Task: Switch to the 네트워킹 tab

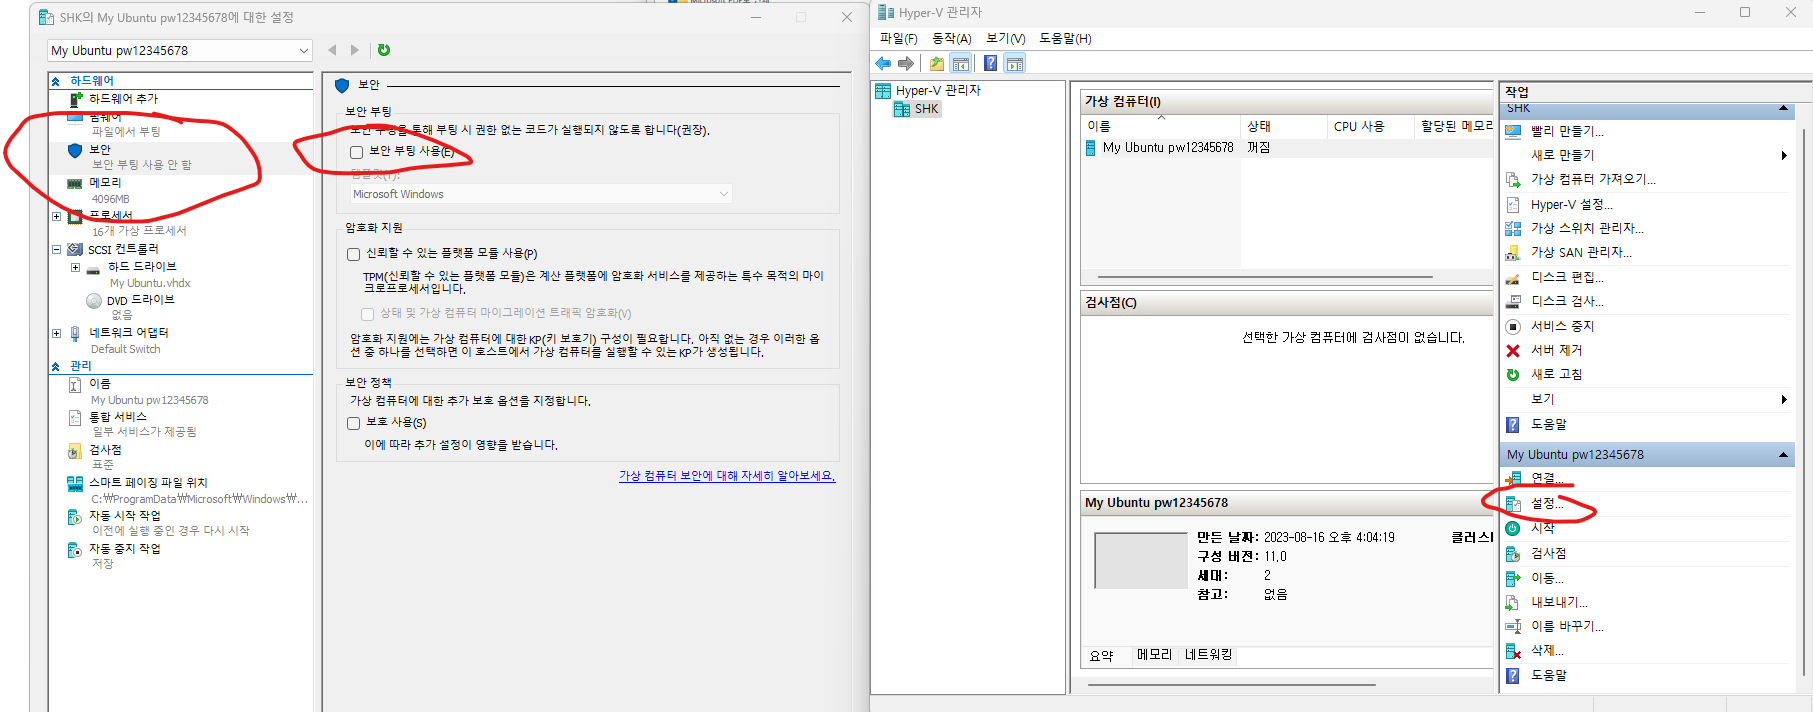Action: point(1209,655)
